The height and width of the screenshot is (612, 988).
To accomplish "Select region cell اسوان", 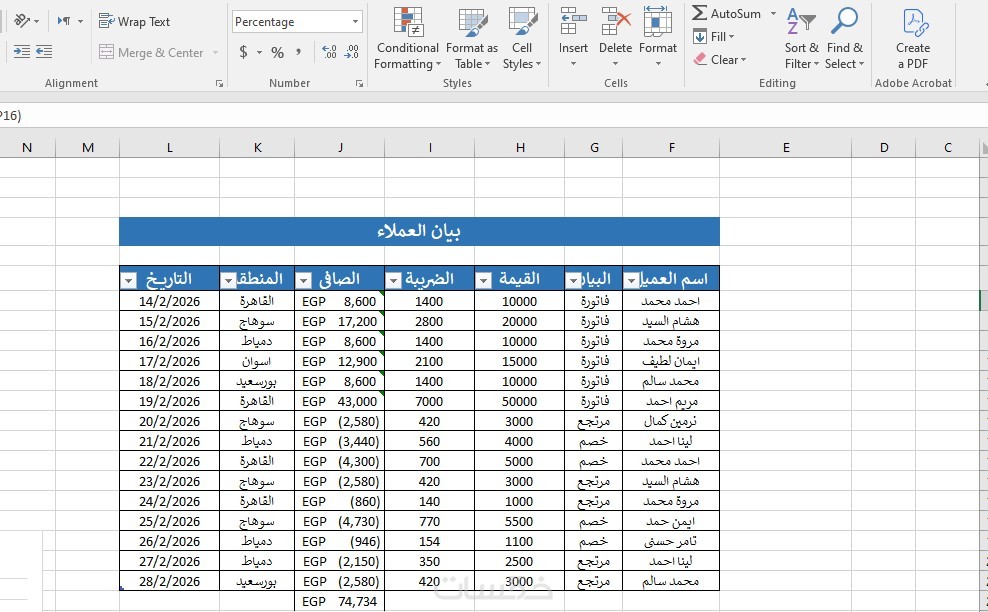I will [257, 361].
